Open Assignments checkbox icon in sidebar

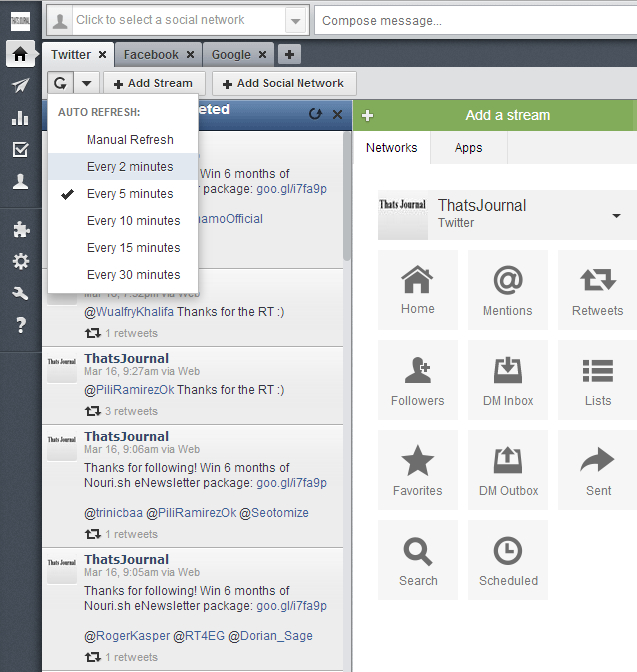pos(20,150)
